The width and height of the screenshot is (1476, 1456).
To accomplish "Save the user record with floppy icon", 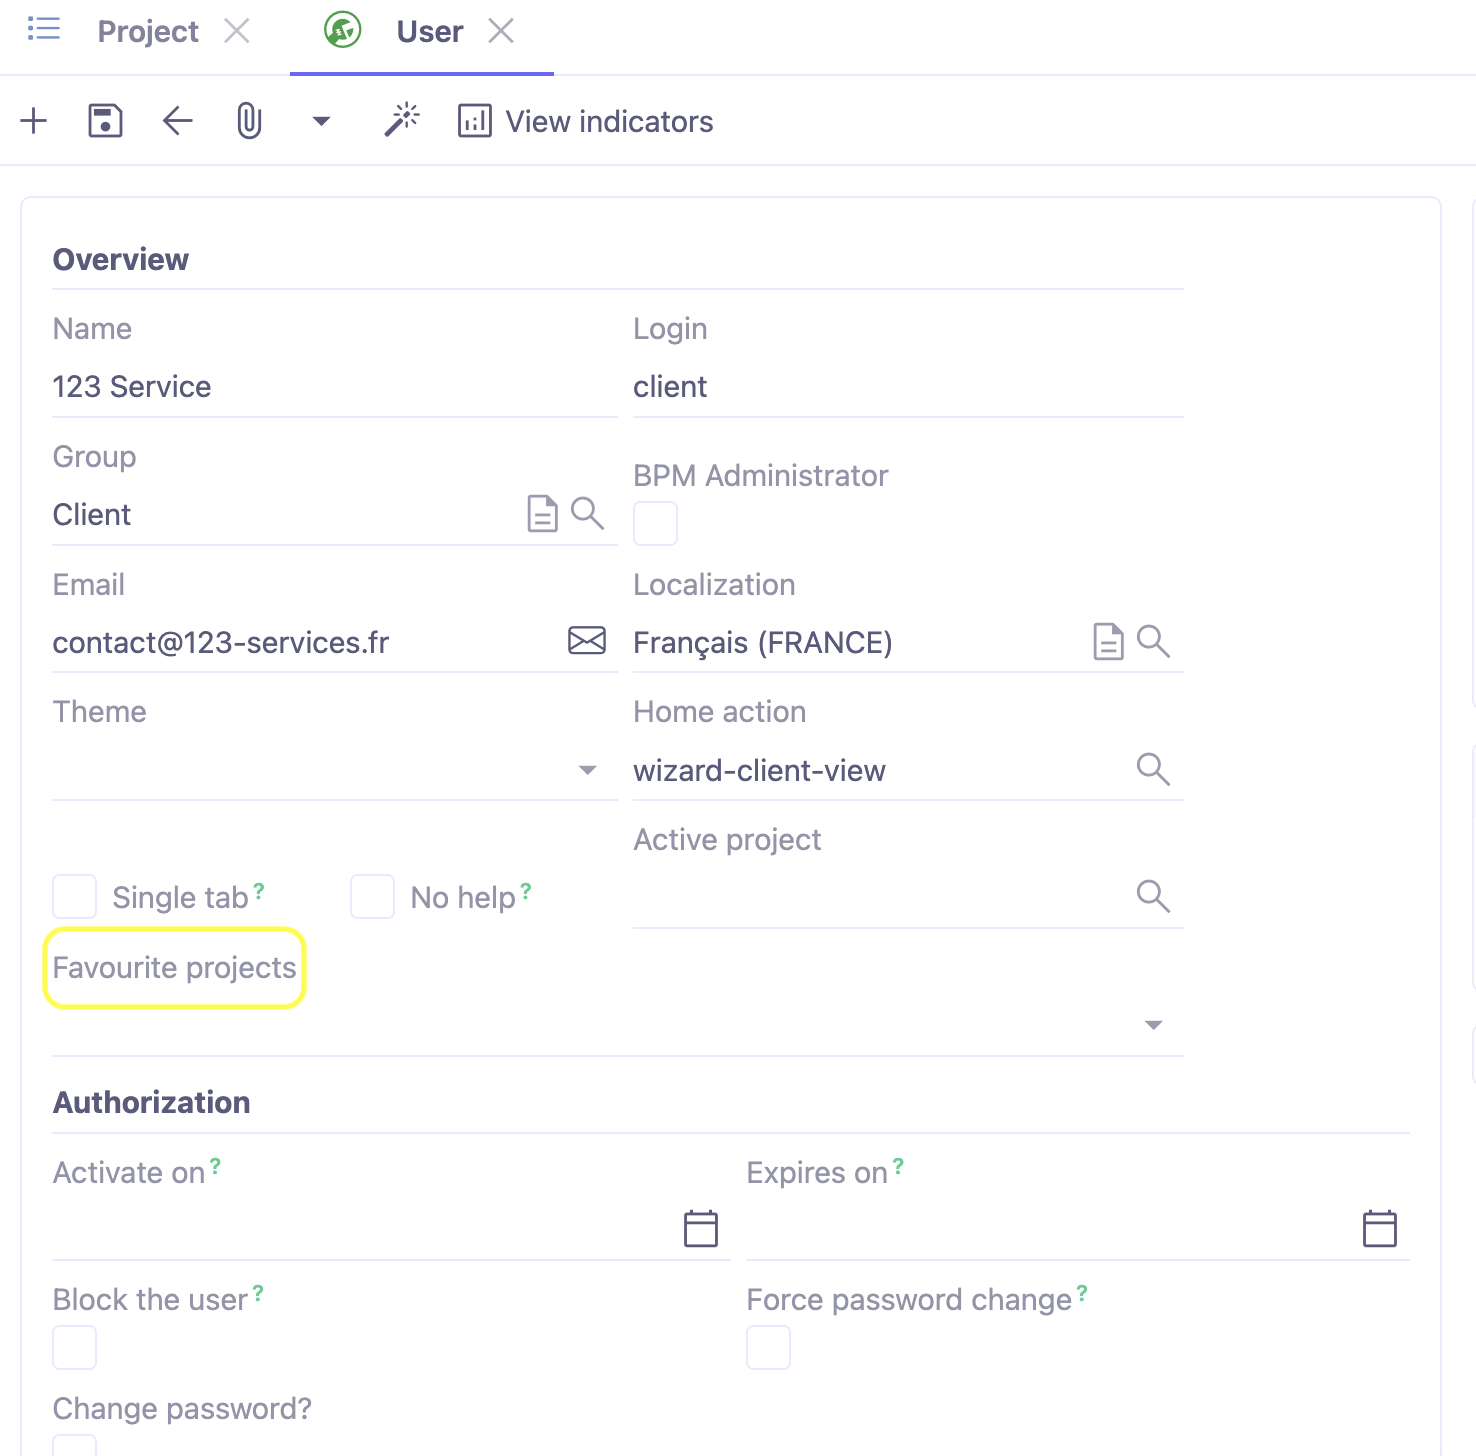I will [x=105, y=121].
